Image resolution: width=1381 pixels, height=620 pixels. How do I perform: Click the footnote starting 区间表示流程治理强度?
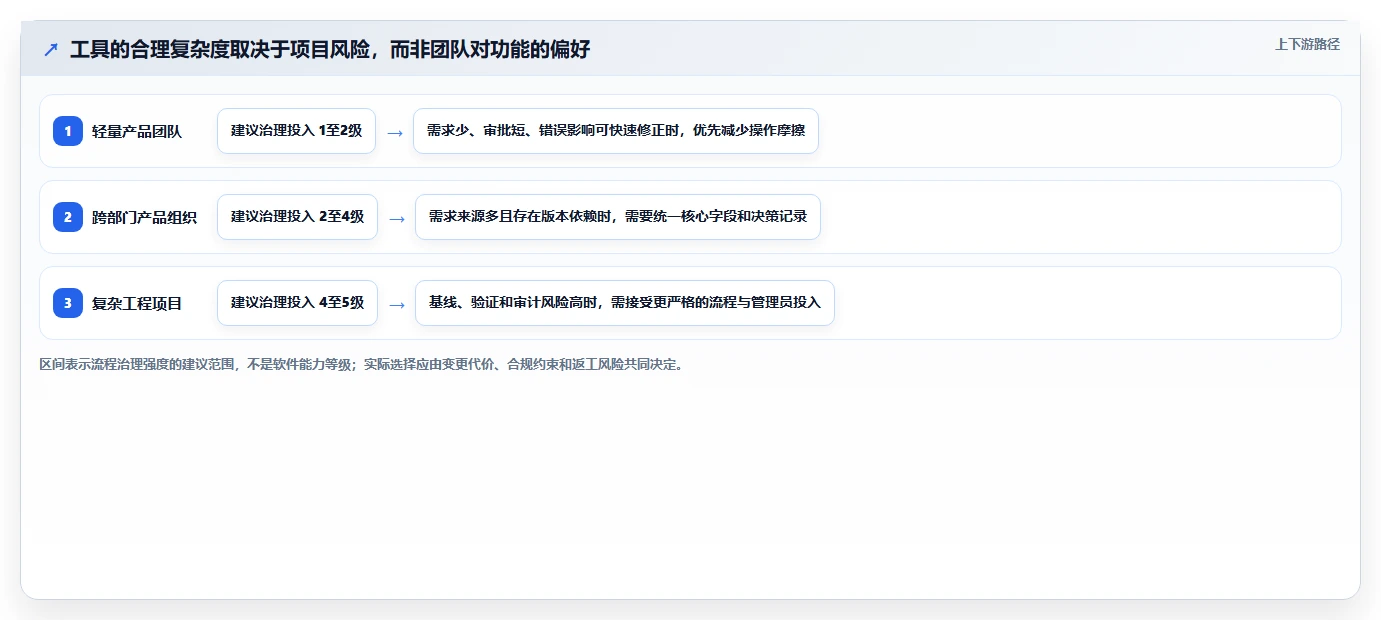(x=362, y=364)
